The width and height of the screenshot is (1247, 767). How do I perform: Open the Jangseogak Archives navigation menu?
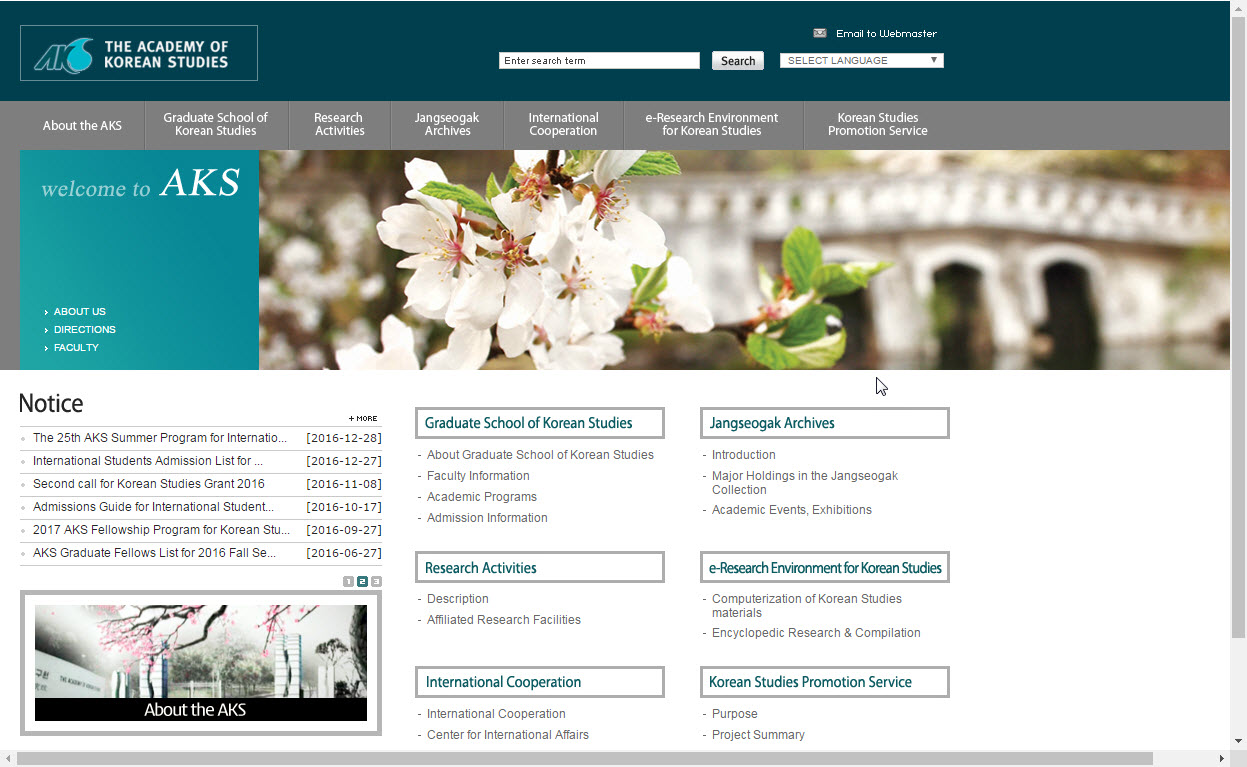click(447, 124)
